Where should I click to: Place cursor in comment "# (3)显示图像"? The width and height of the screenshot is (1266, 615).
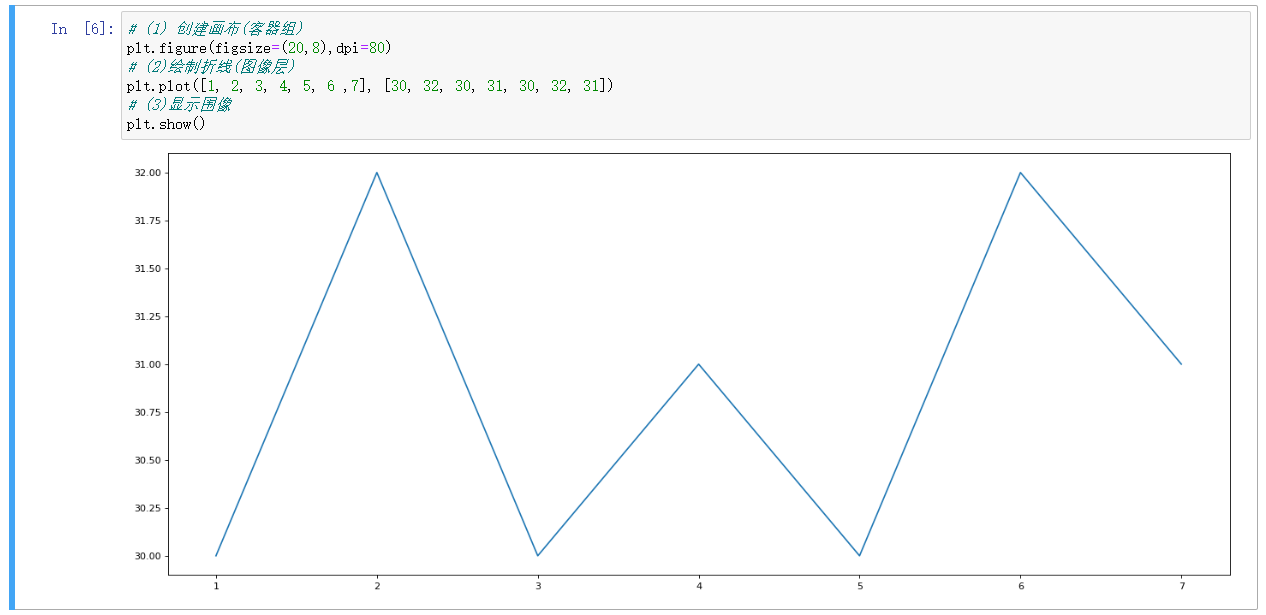(179, 105)
